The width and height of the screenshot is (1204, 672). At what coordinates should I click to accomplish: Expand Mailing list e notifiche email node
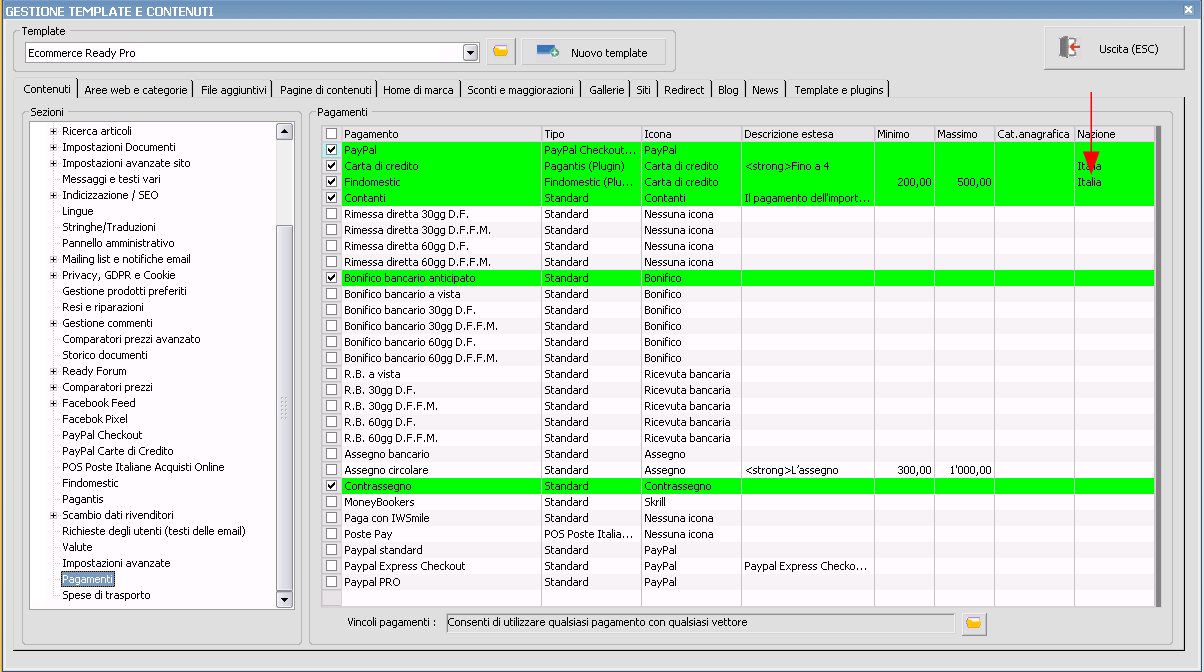tap(53, 259)
